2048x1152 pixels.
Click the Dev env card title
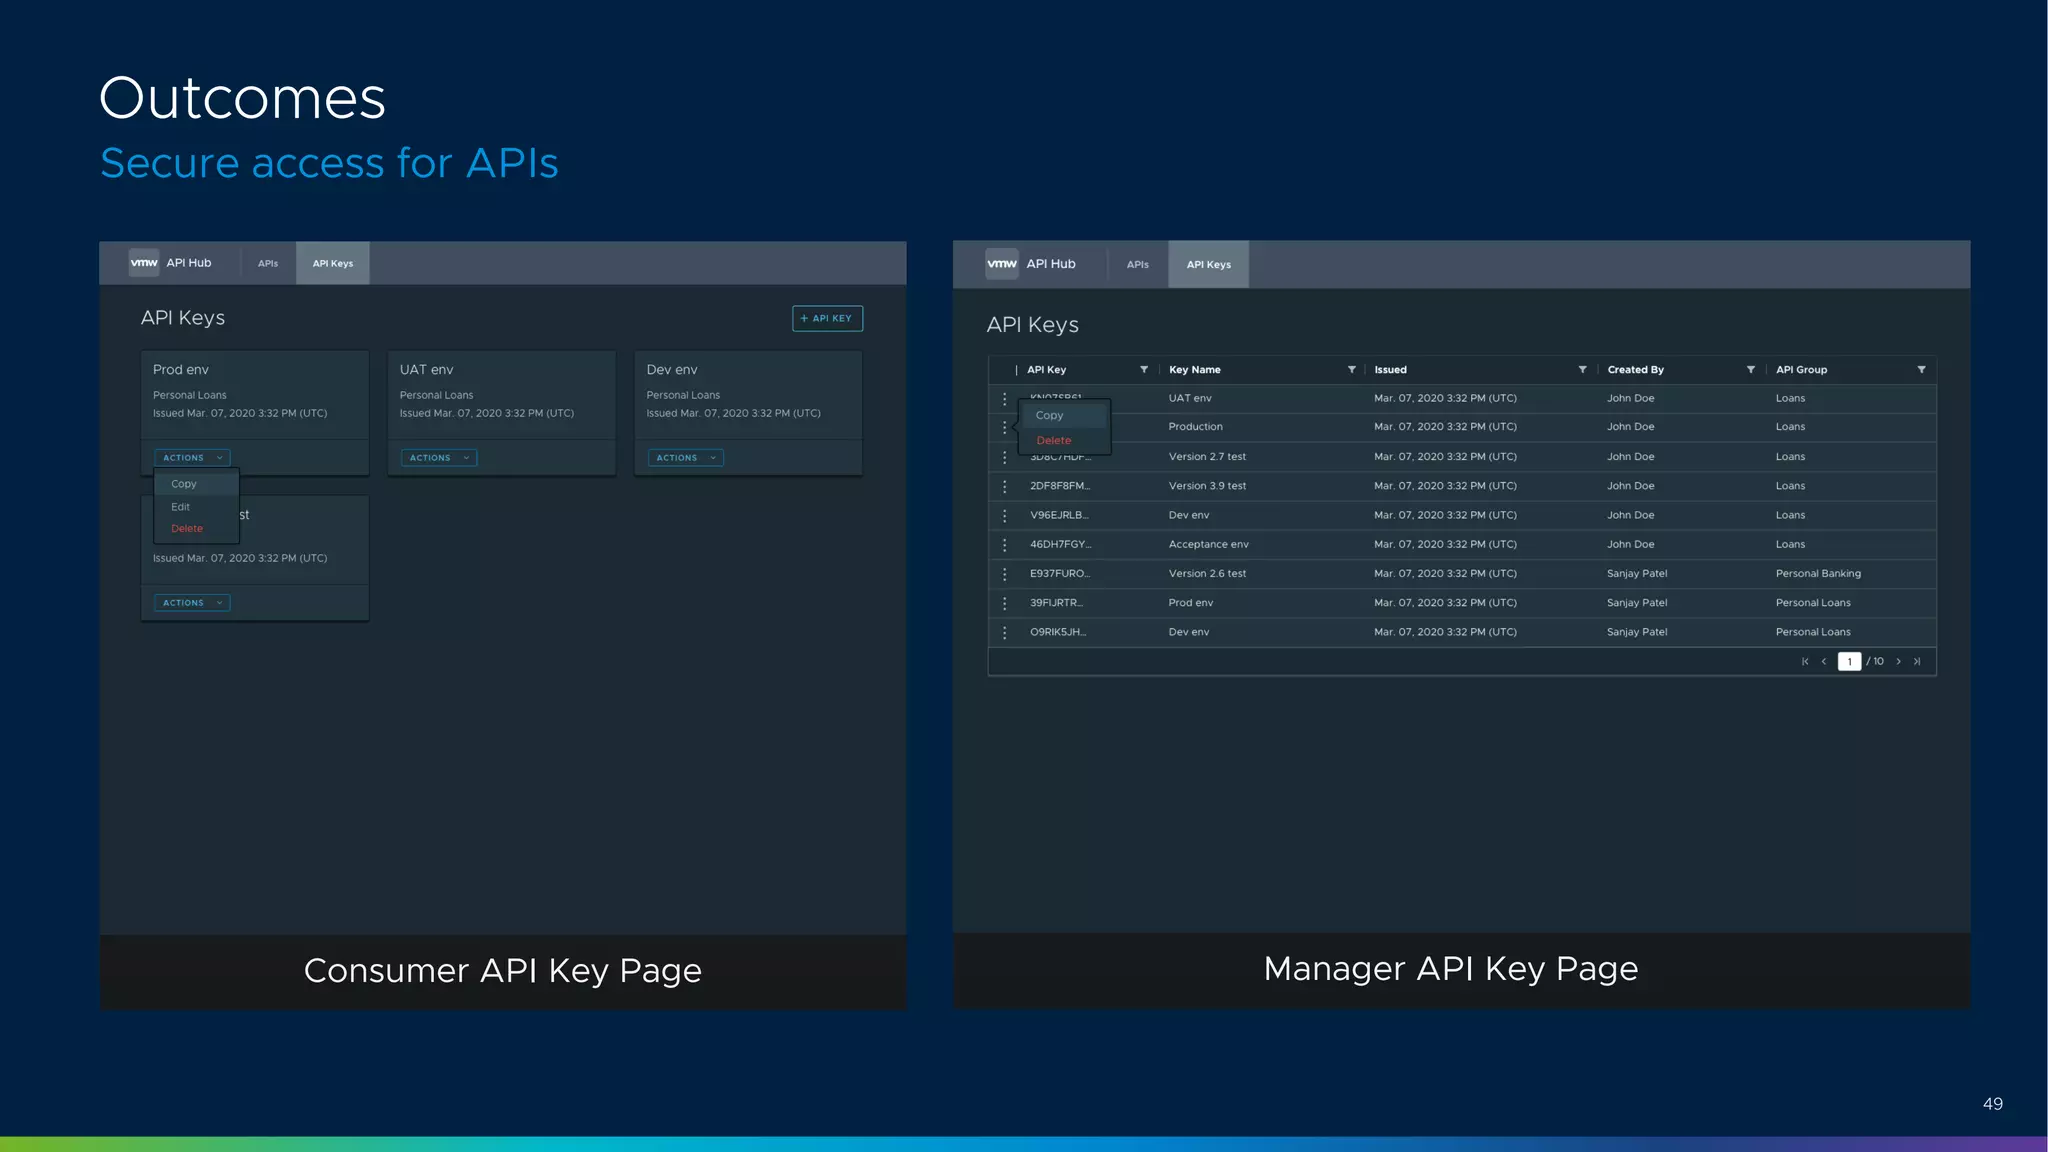coord(672,370)
